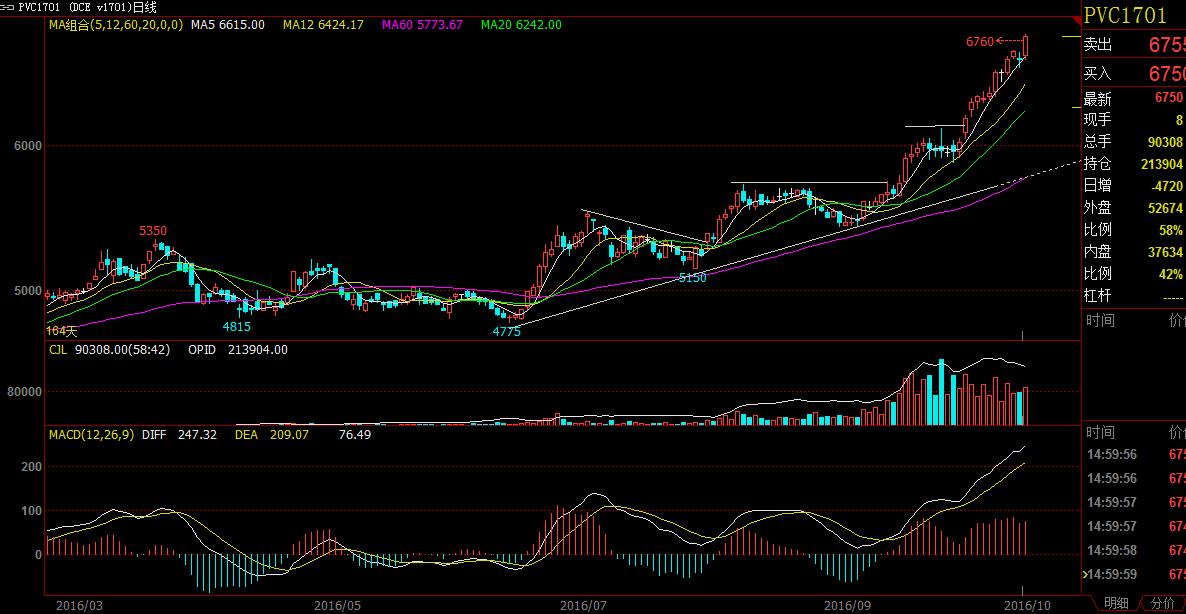Click the 持仓 213904 row
1186x614 pixels.
coord(1134,164)
